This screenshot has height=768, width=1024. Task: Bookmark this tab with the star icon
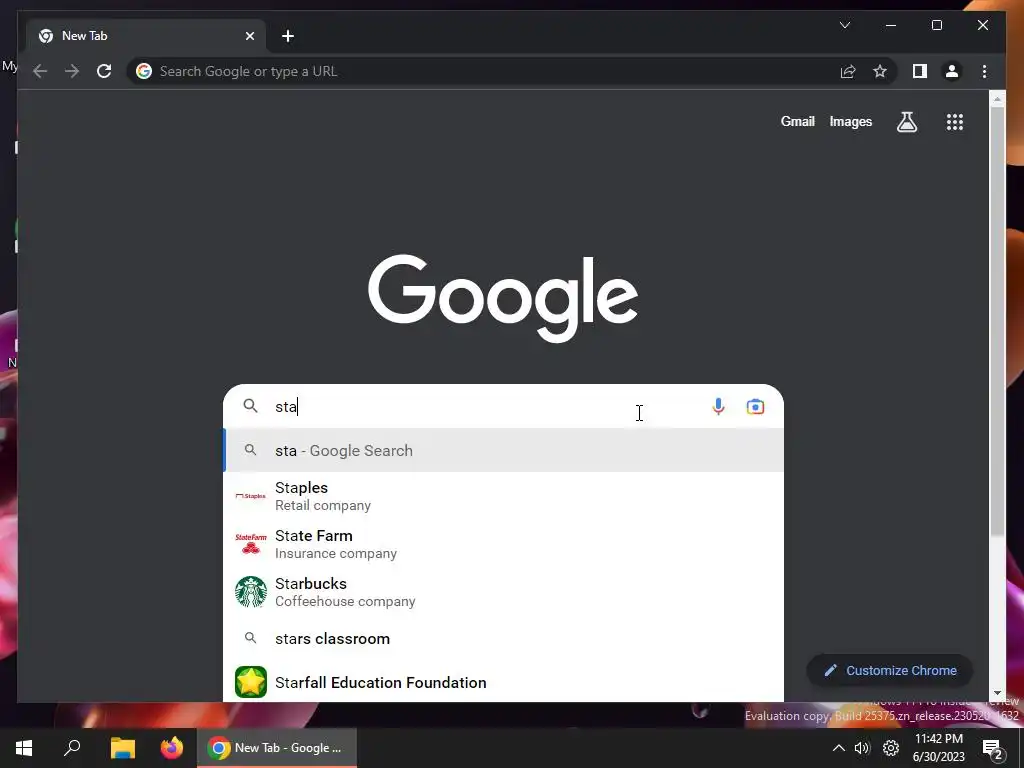tap(880, 71)
